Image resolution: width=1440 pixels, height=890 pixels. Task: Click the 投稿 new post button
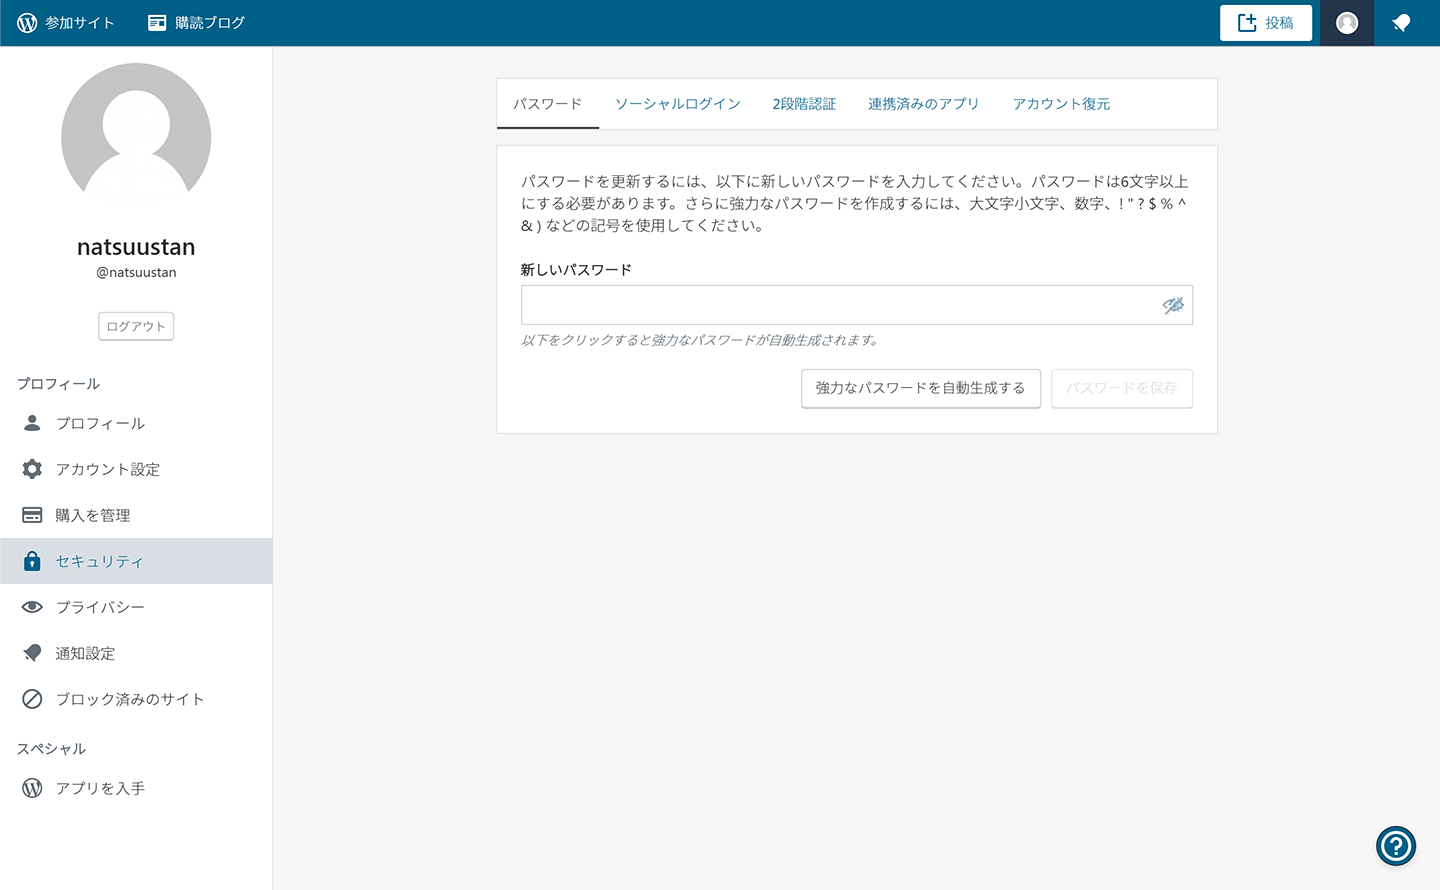tap(1266, 22)
